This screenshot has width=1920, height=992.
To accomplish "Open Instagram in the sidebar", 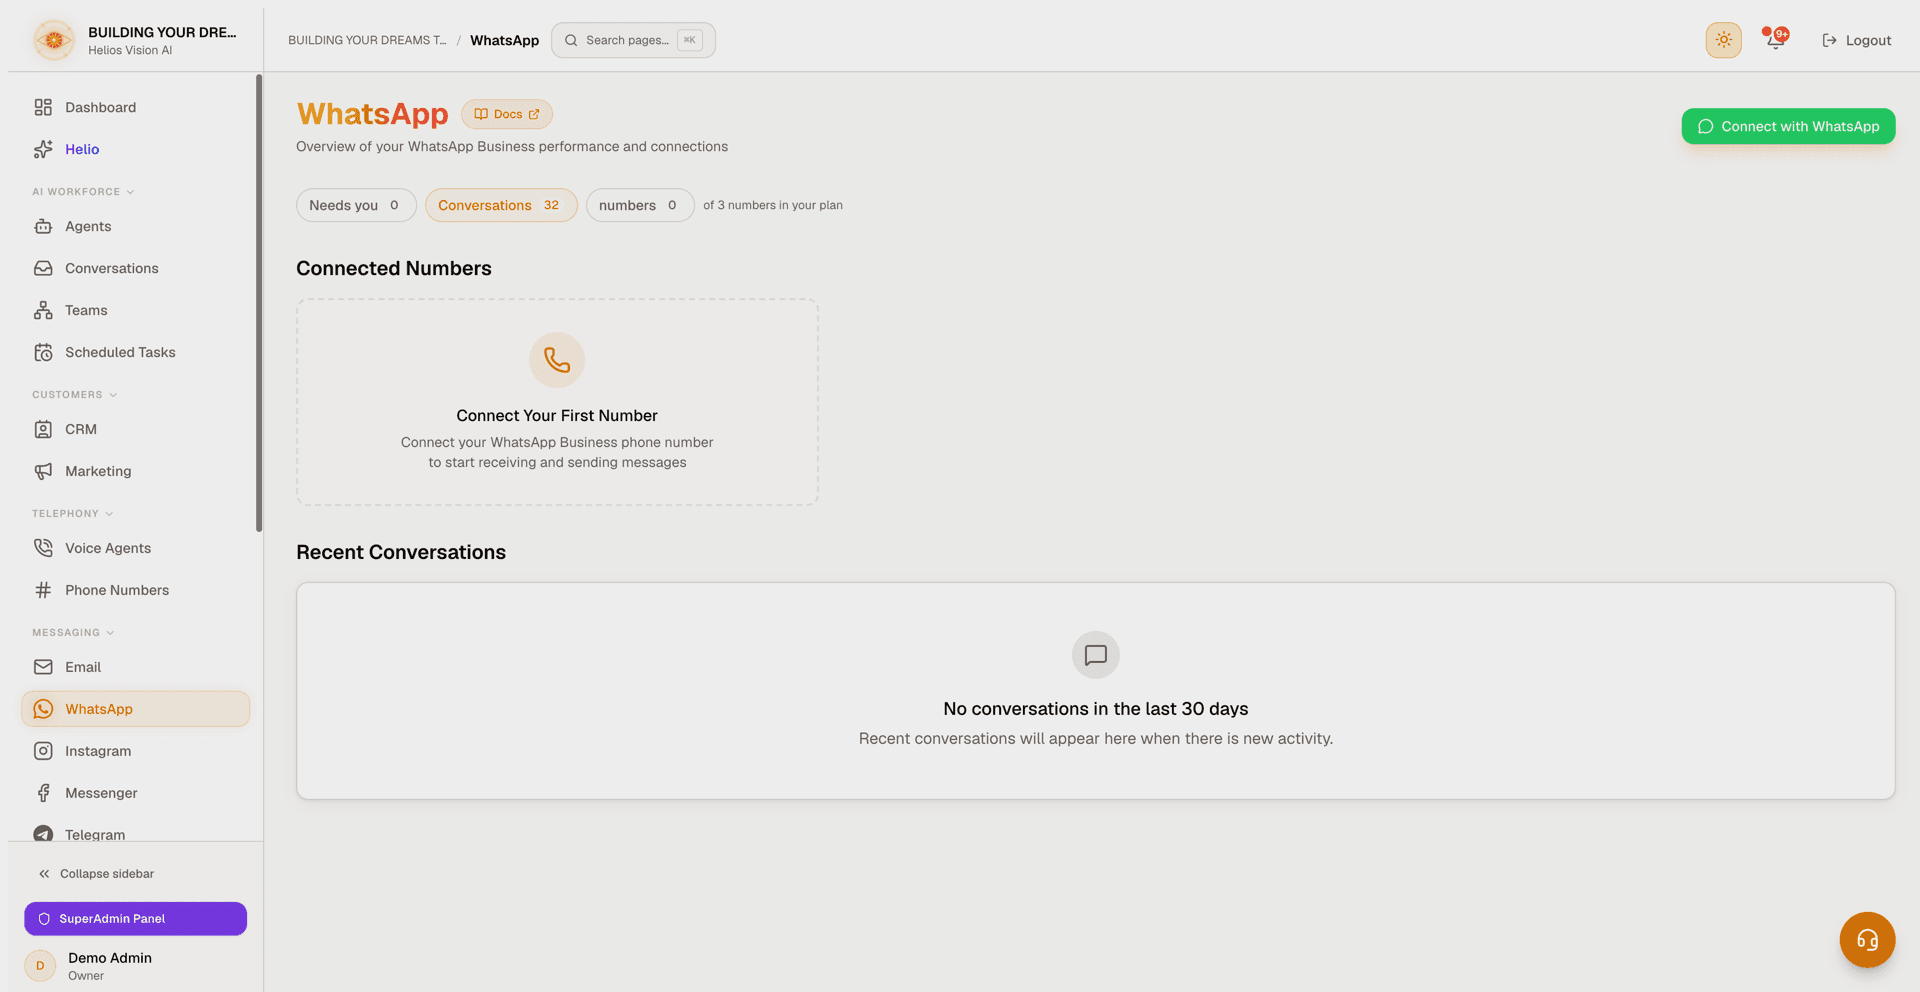I will point(135,751).
